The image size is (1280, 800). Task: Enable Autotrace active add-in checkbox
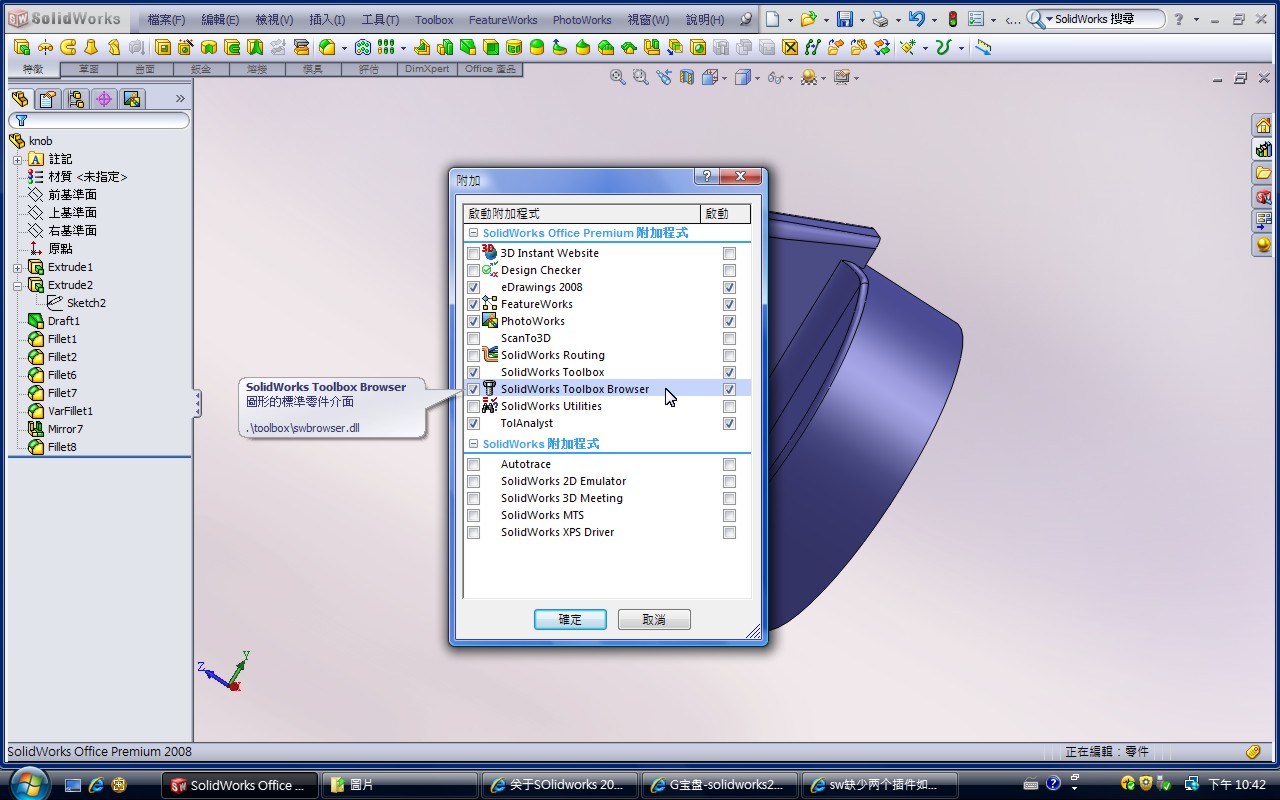point(473,464)
